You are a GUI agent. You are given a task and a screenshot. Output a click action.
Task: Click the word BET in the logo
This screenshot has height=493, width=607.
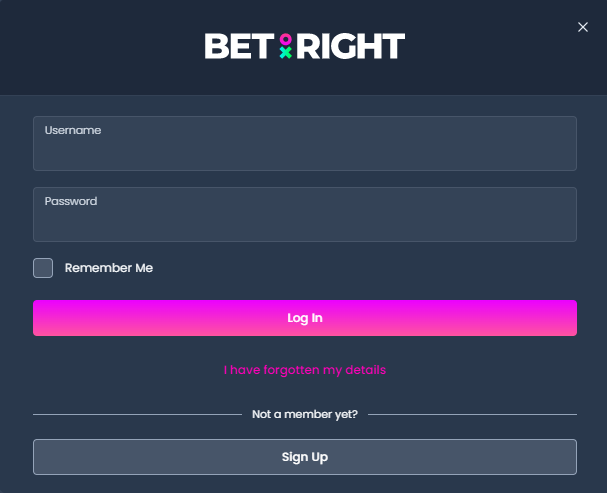[239, 46]
